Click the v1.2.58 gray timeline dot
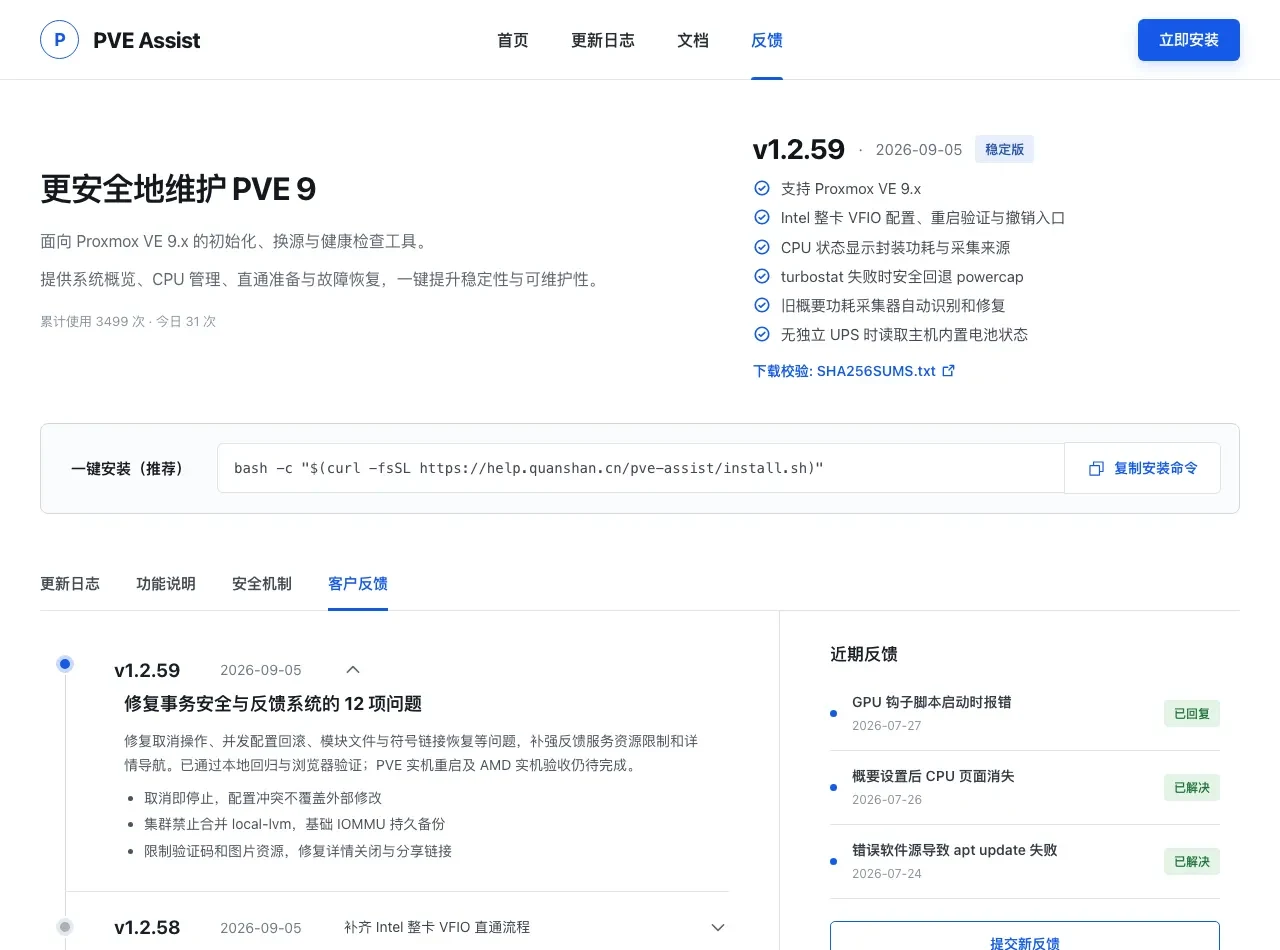 [x=65, y=927]
